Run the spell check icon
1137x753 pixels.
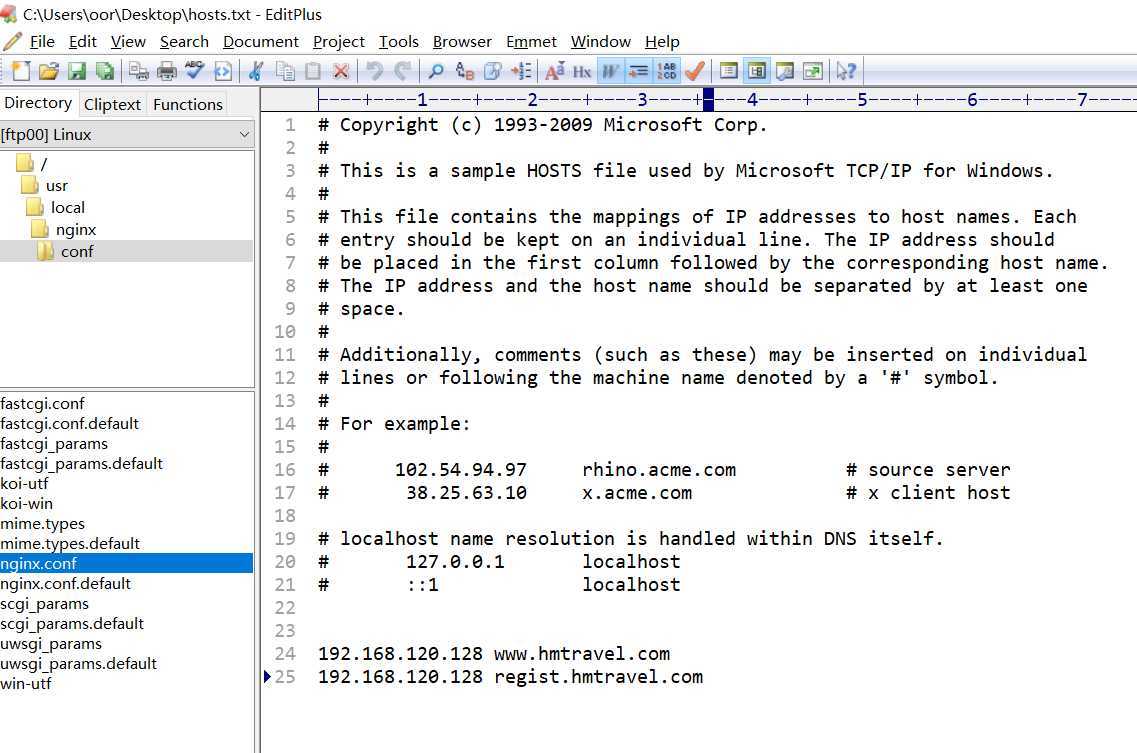pyautogui.click(x=194, y=70)
